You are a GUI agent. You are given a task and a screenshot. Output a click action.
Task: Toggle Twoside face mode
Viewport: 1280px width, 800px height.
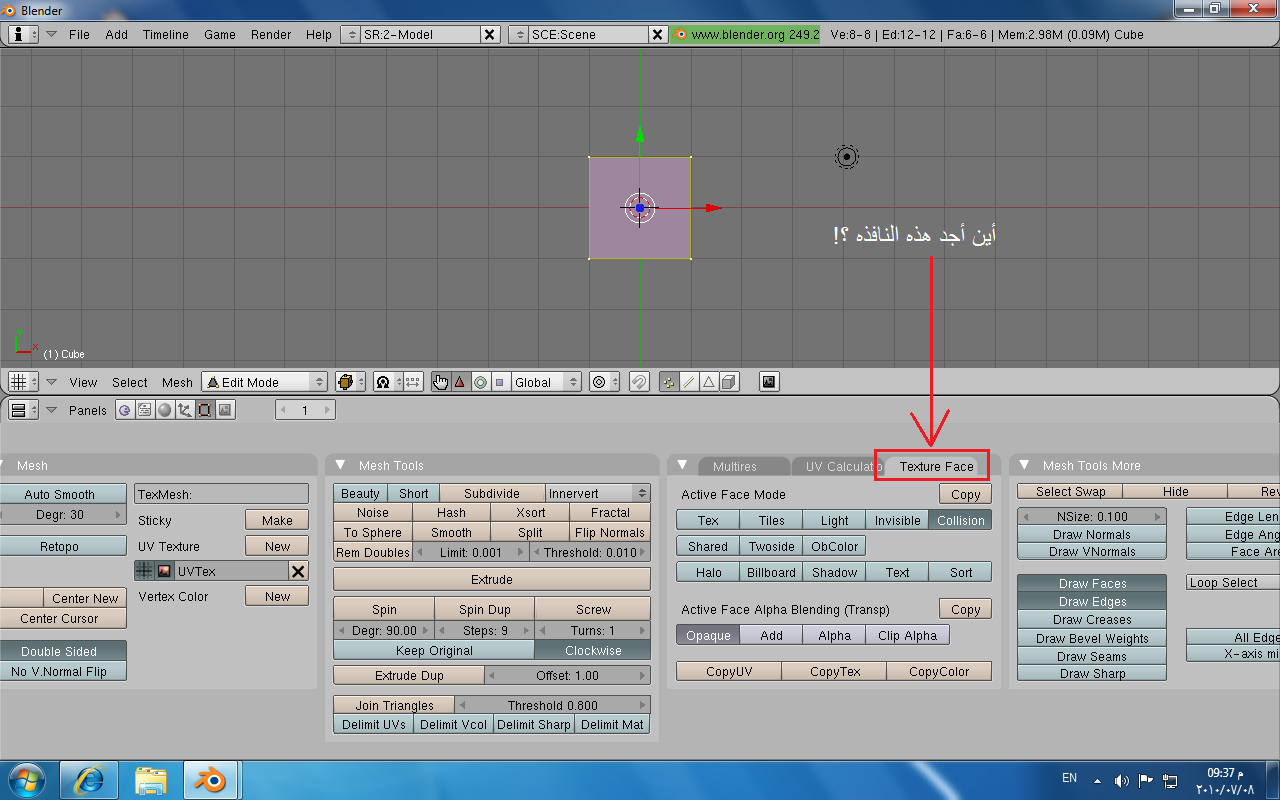[772, 546]
